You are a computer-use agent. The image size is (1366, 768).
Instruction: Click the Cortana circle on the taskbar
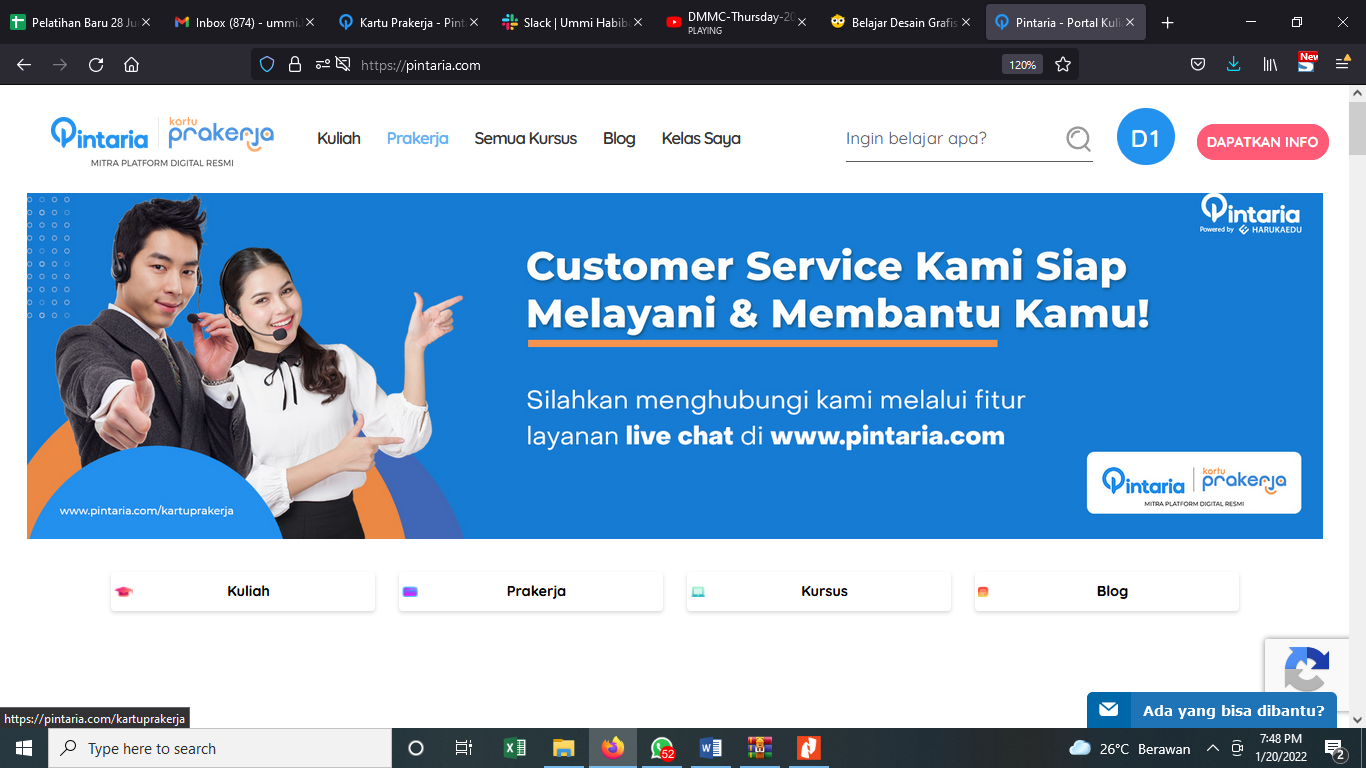coord(416,748)
